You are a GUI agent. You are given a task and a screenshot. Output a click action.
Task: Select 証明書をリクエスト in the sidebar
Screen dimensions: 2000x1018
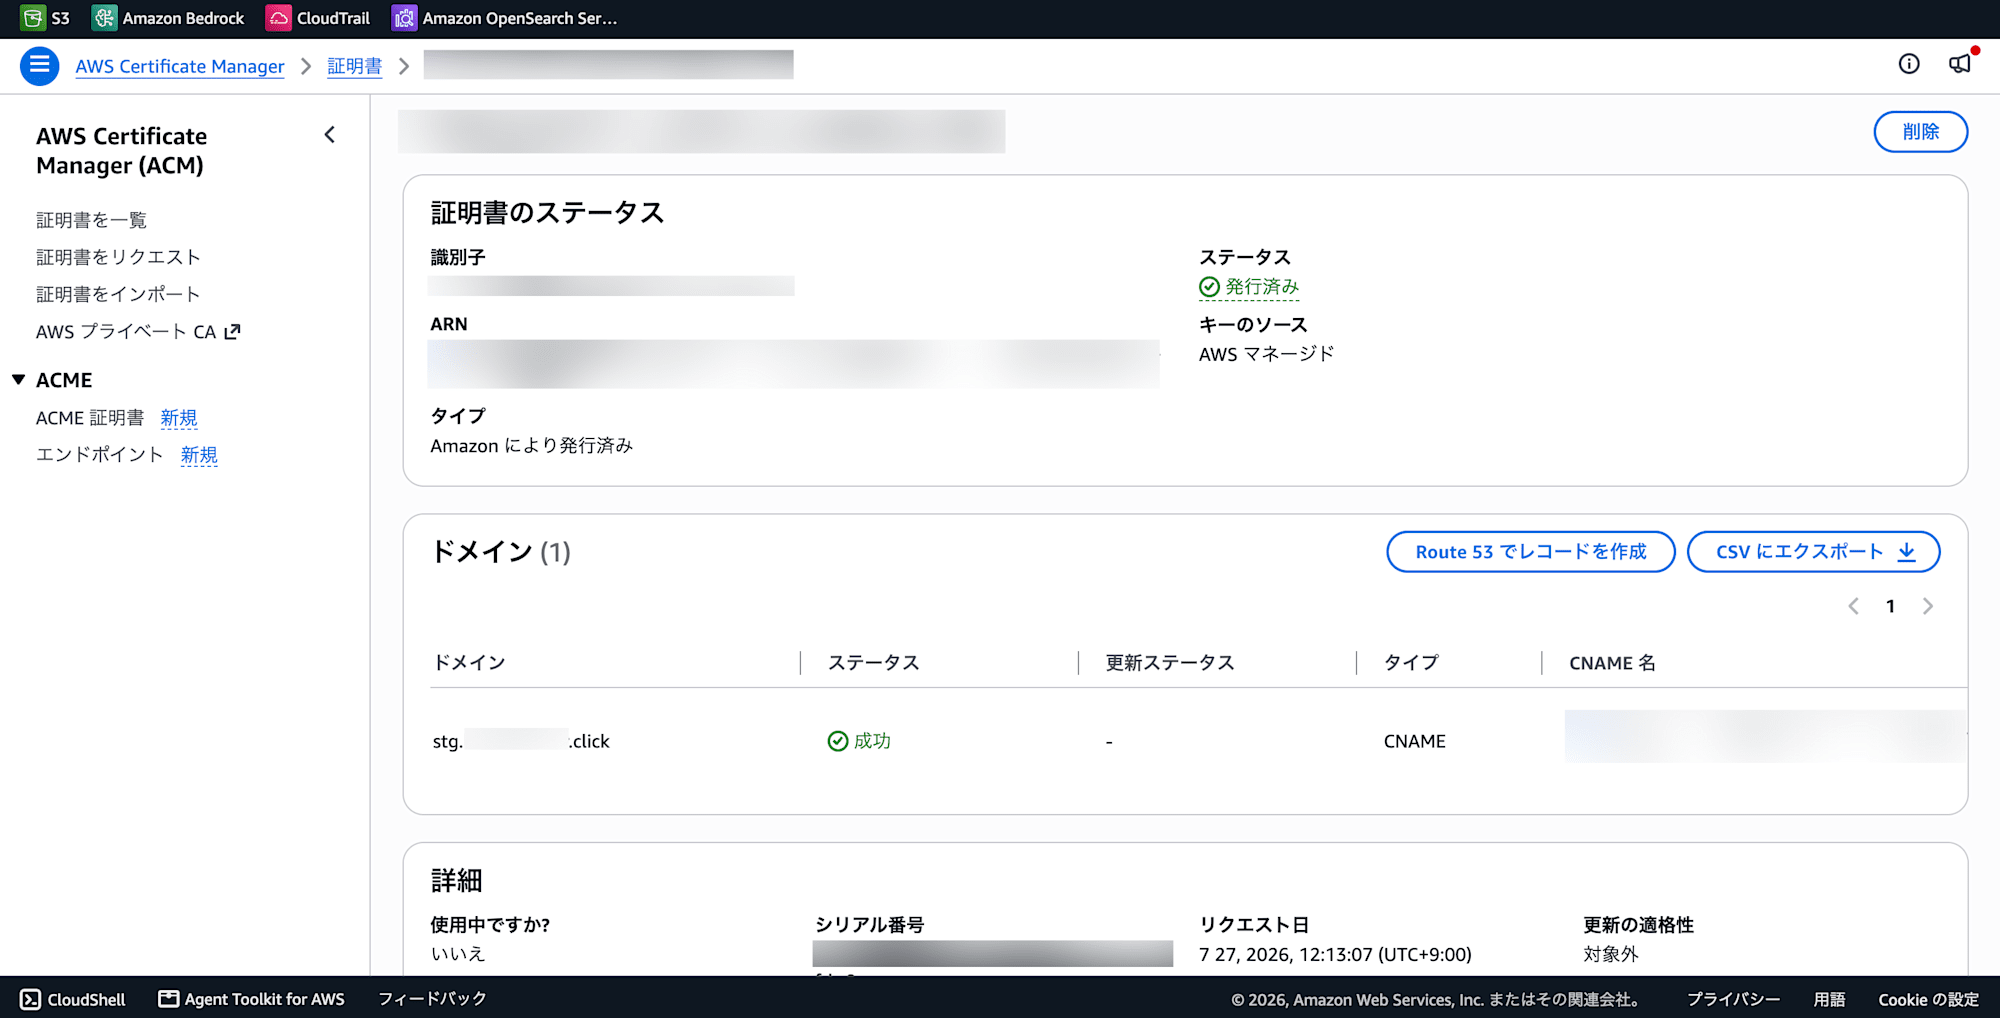[118, 257]
